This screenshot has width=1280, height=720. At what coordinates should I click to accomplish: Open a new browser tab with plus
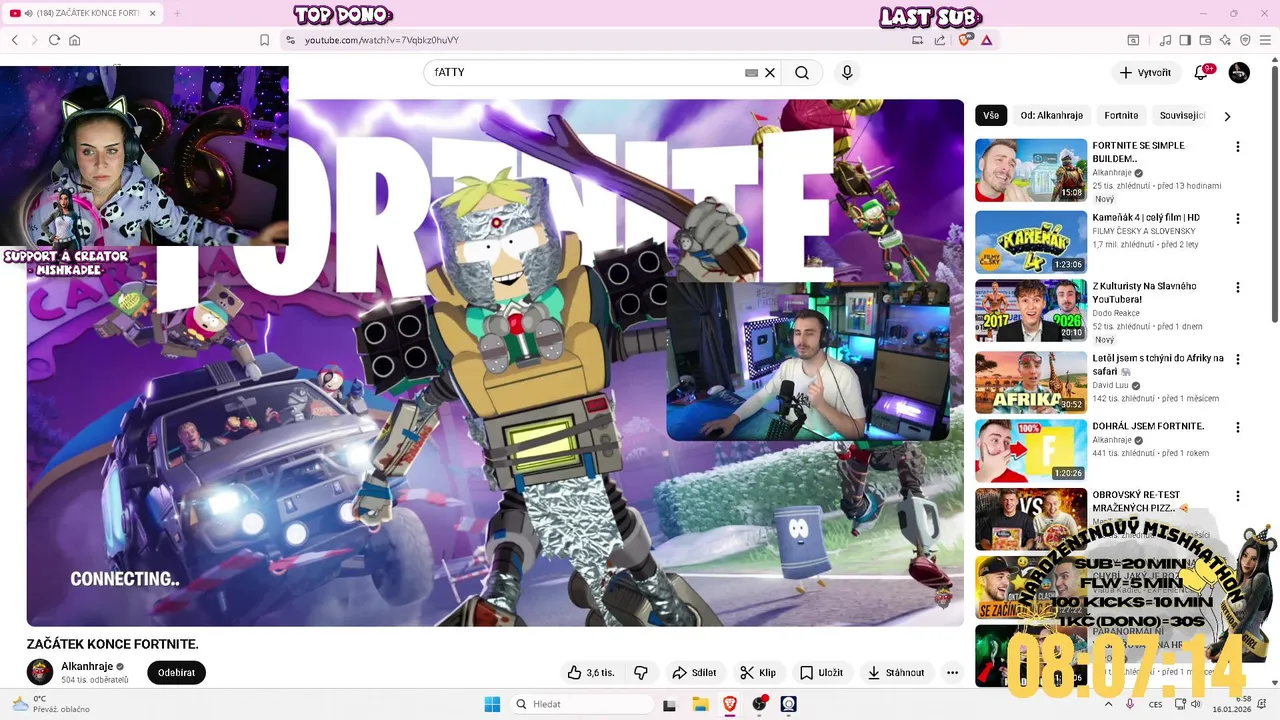[x=177, y=13]
